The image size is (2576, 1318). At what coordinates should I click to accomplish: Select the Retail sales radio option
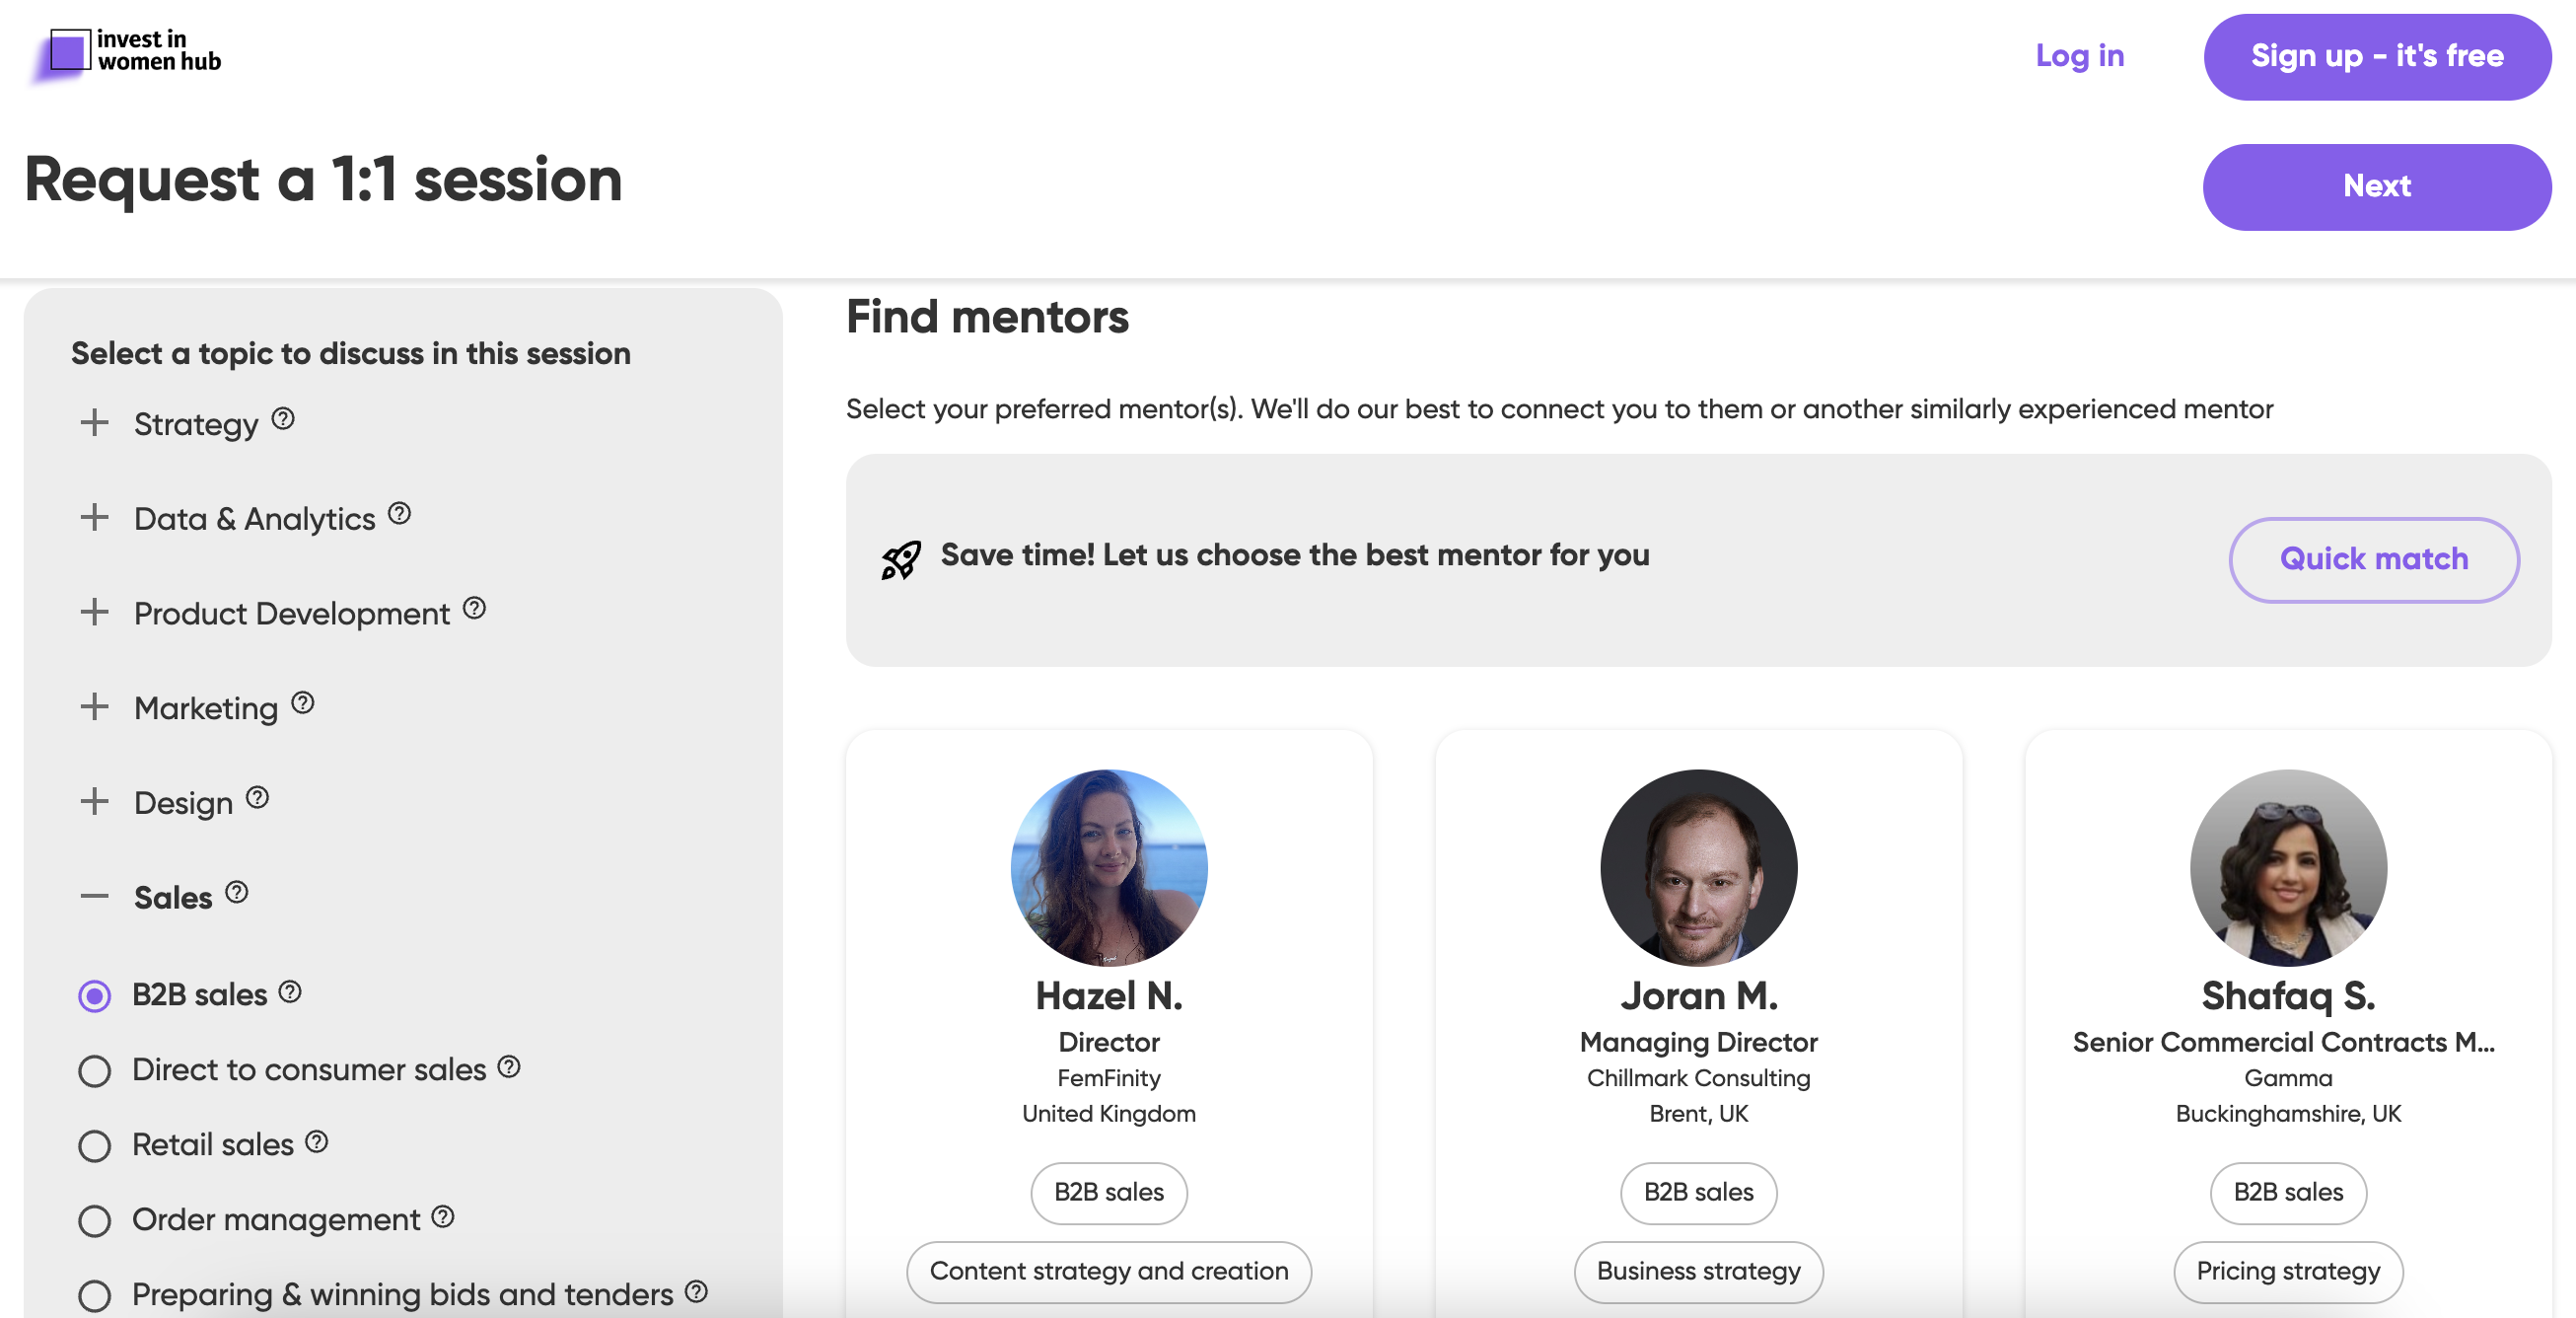tap(95, 1146)
